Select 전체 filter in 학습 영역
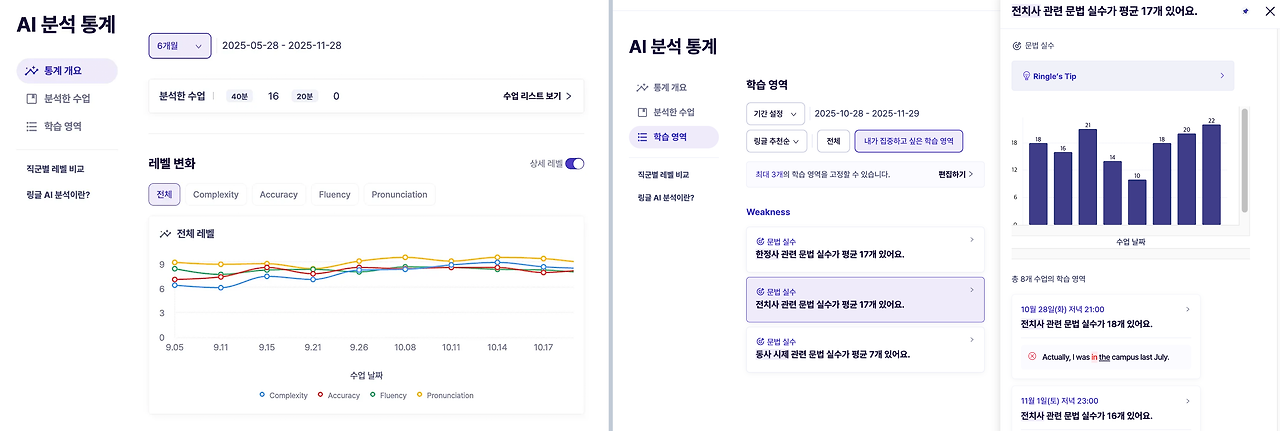 tap(833, 141)
